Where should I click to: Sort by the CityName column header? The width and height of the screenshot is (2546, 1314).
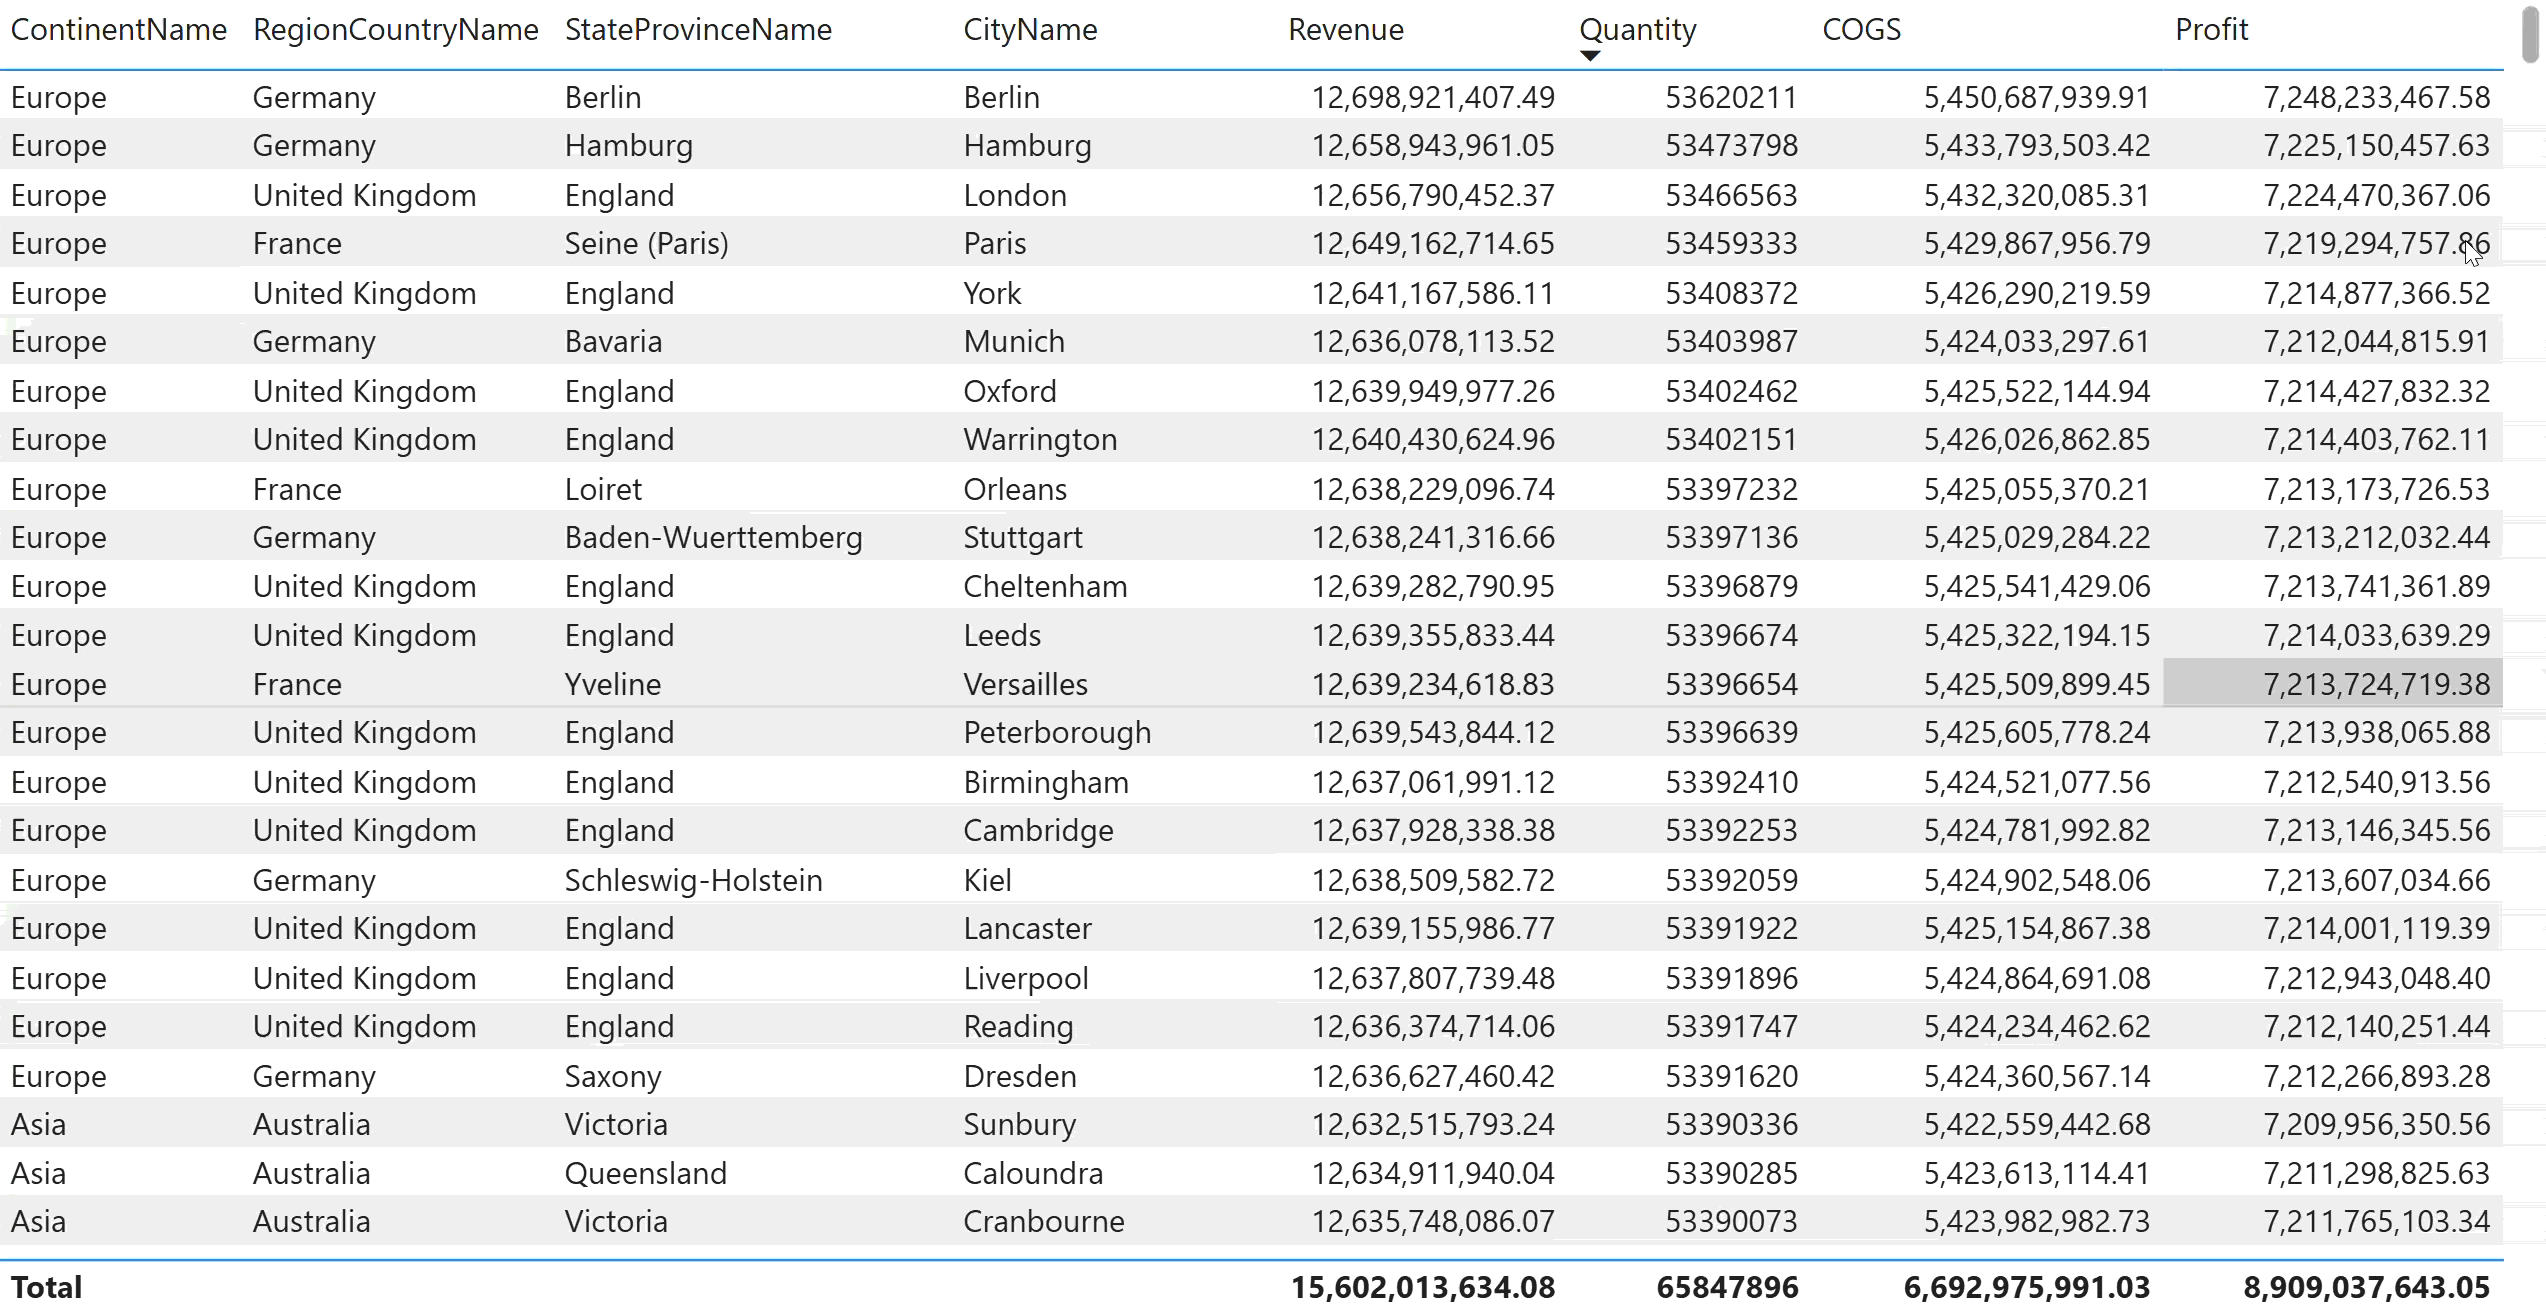1030,30
